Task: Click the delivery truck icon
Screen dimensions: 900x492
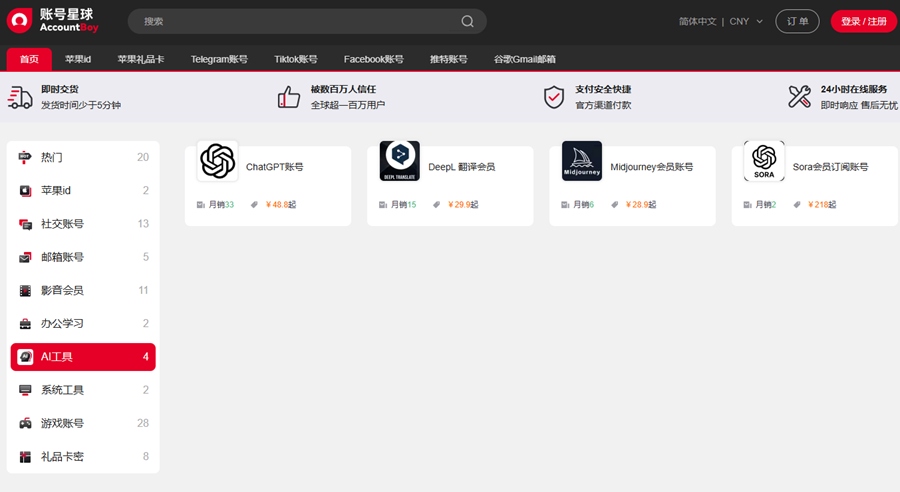Action: [20, 98]
